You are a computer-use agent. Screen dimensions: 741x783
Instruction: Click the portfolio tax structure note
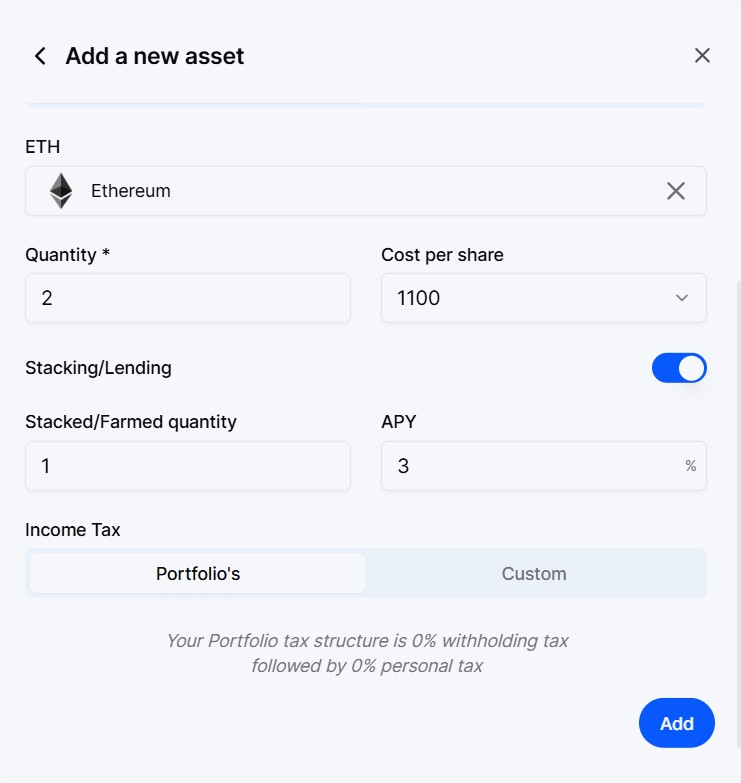point(367,653)
